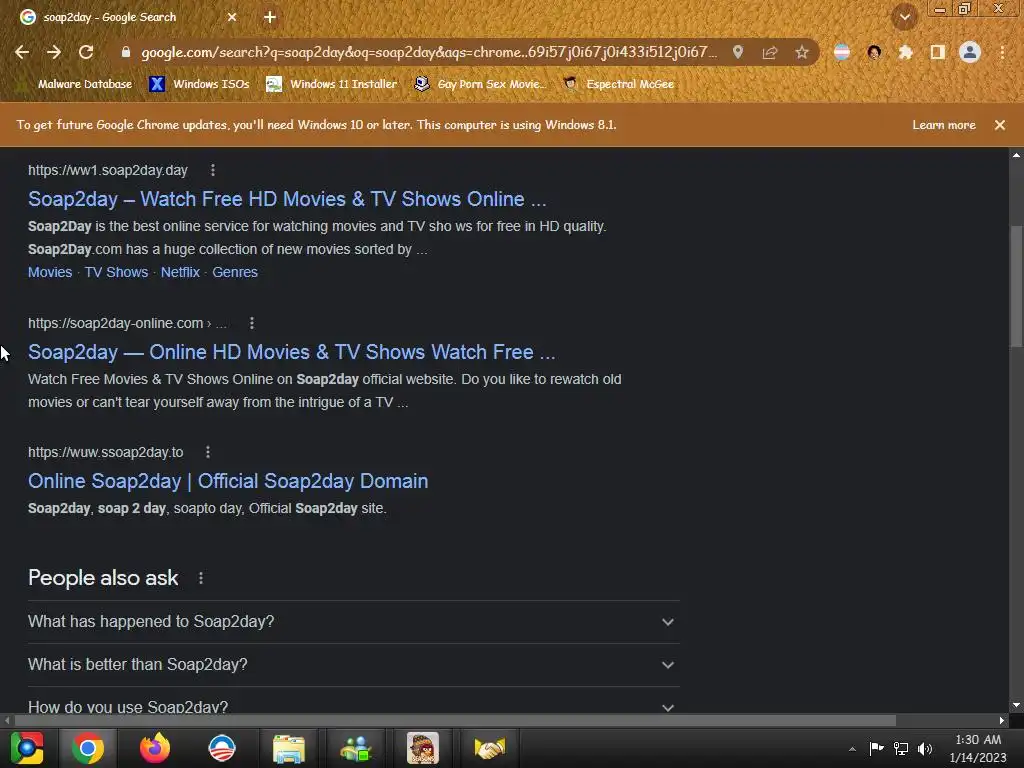Open Malware Database bookmark
Screen dimensions: 1024x768
tap(84, 84)
